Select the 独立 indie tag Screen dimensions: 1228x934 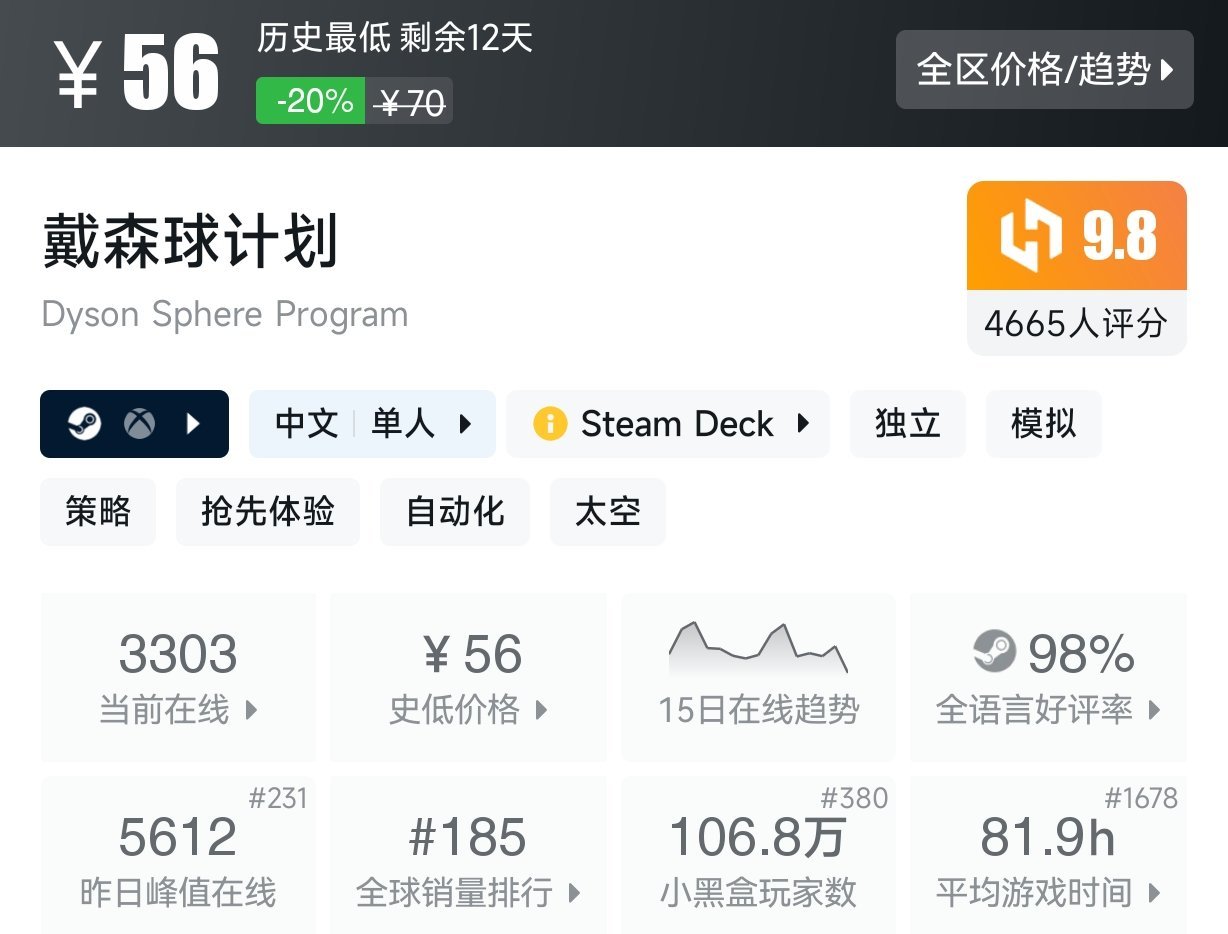click(908, 424)
